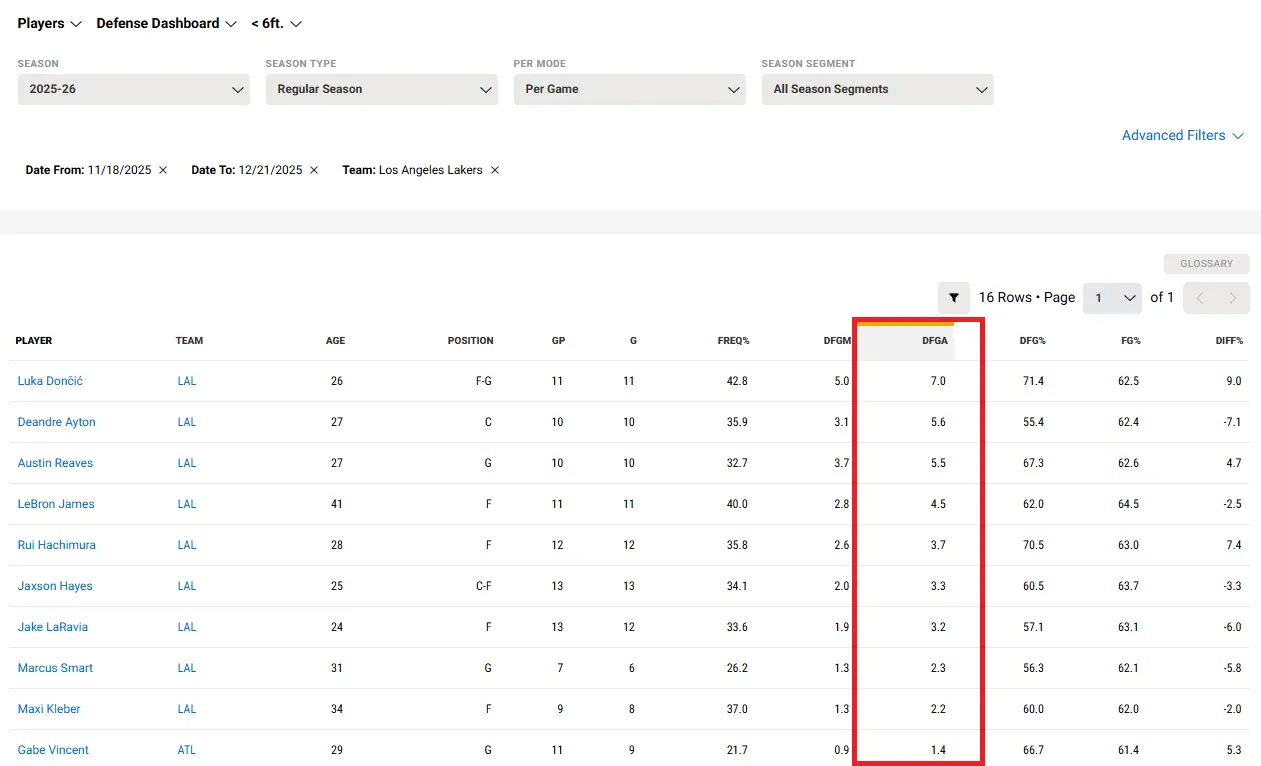Screen dimensions: 1261x766
Task: Open the Players menu
Action: 49,23
